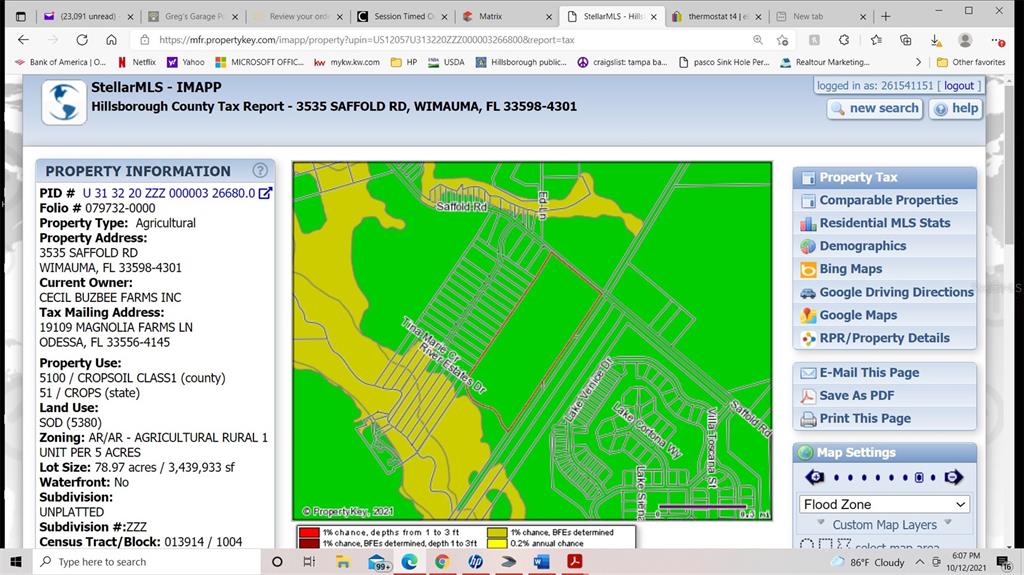Print this page using the printer option
Image resolution: width=1024 pixels, height=575 pixels.
864,418
